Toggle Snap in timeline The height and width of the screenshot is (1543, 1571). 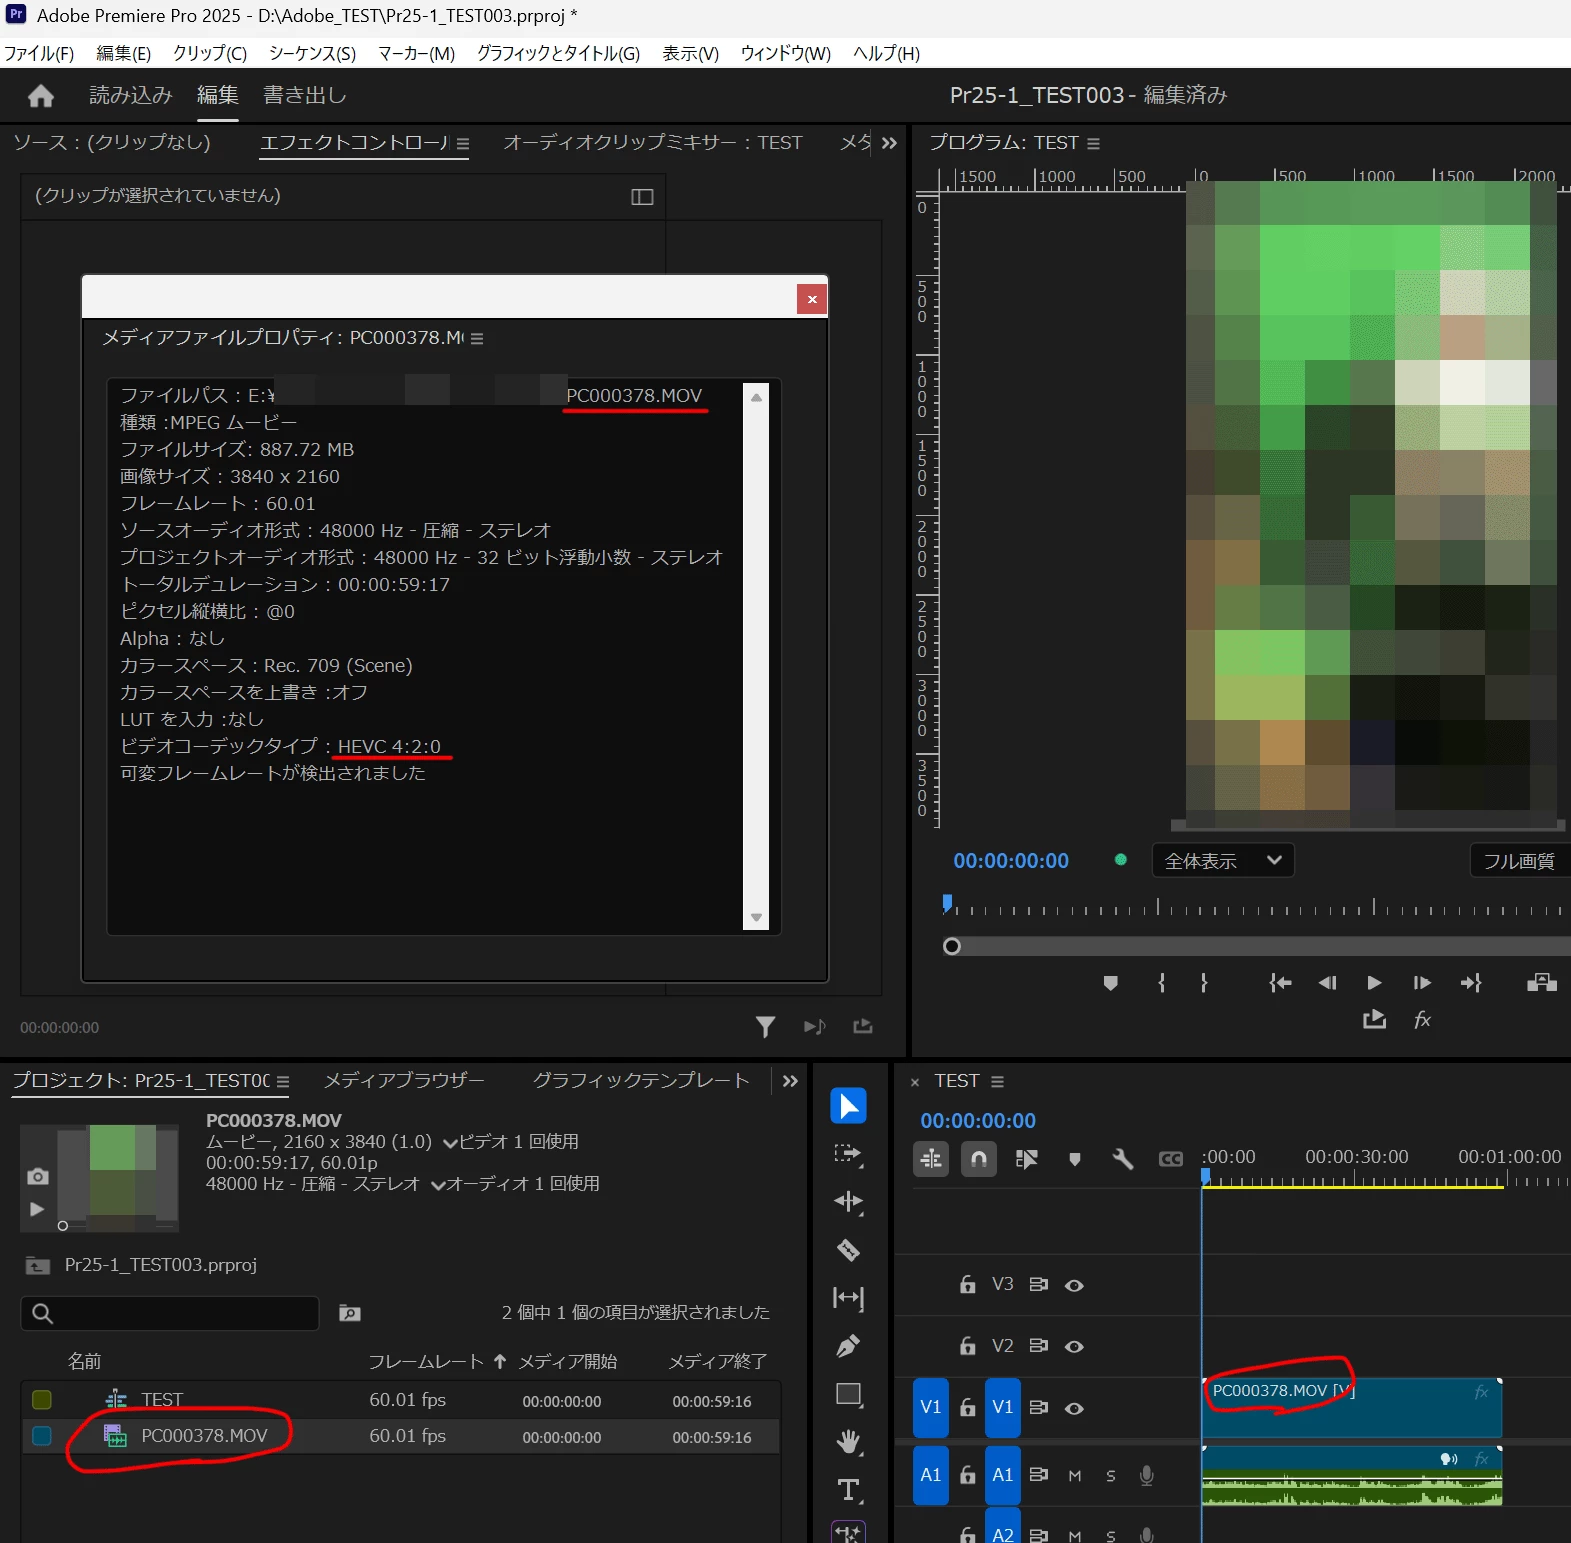click(x=979, y=1159)
